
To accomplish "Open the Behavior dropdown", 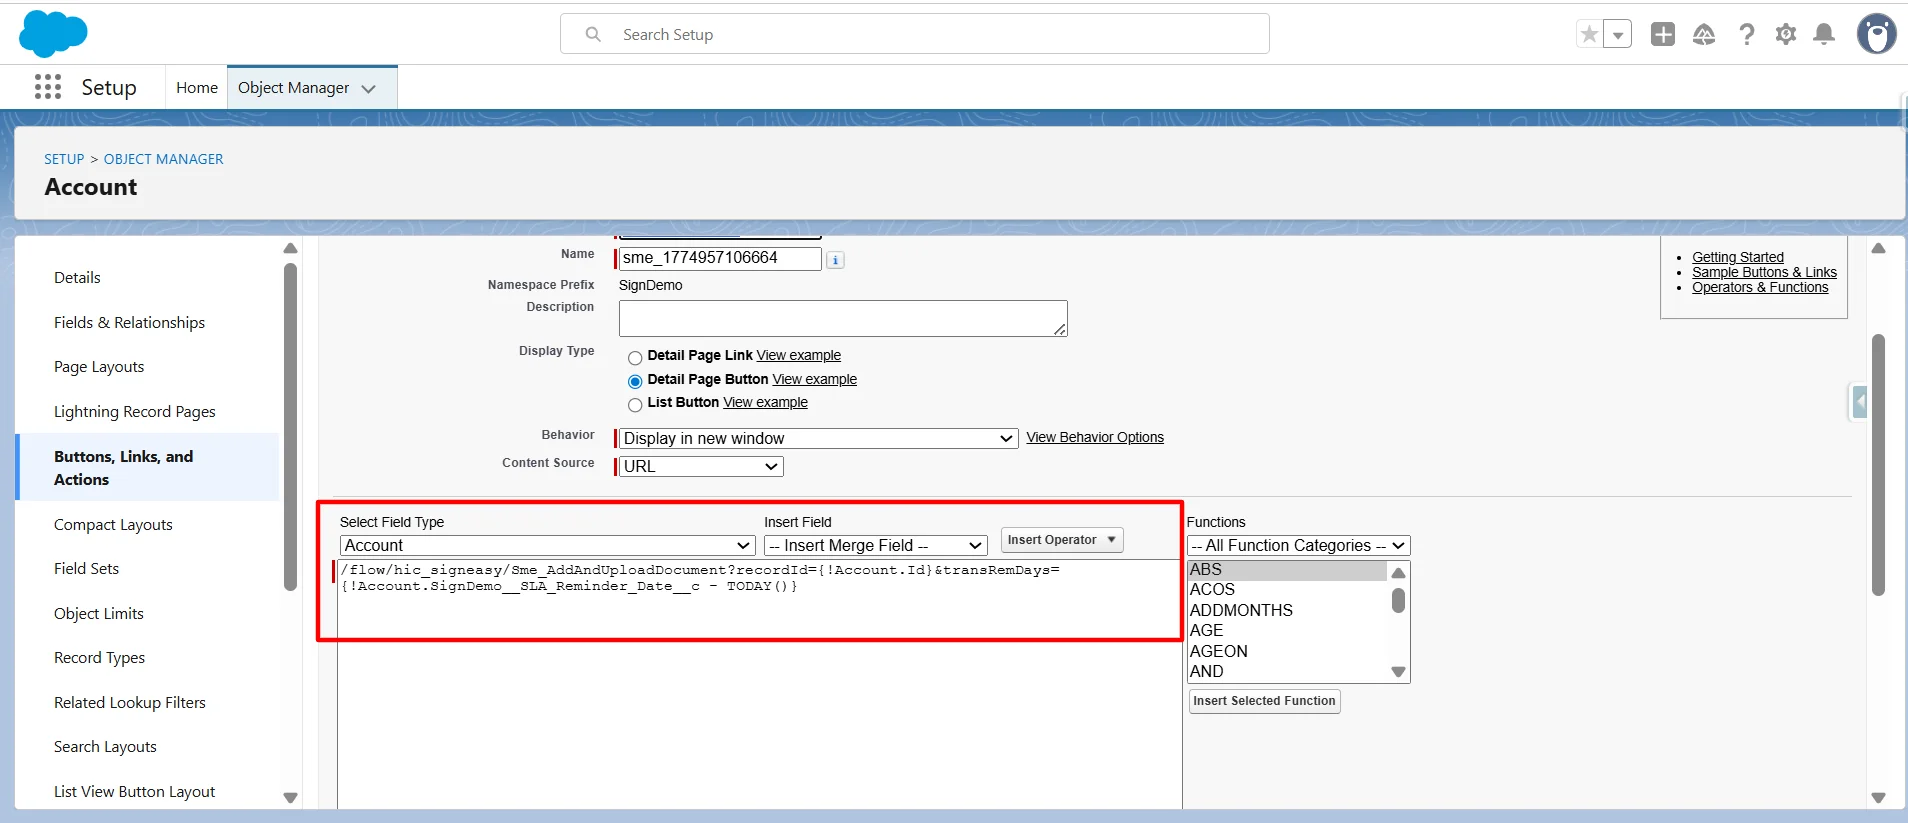I will (818, 439).
